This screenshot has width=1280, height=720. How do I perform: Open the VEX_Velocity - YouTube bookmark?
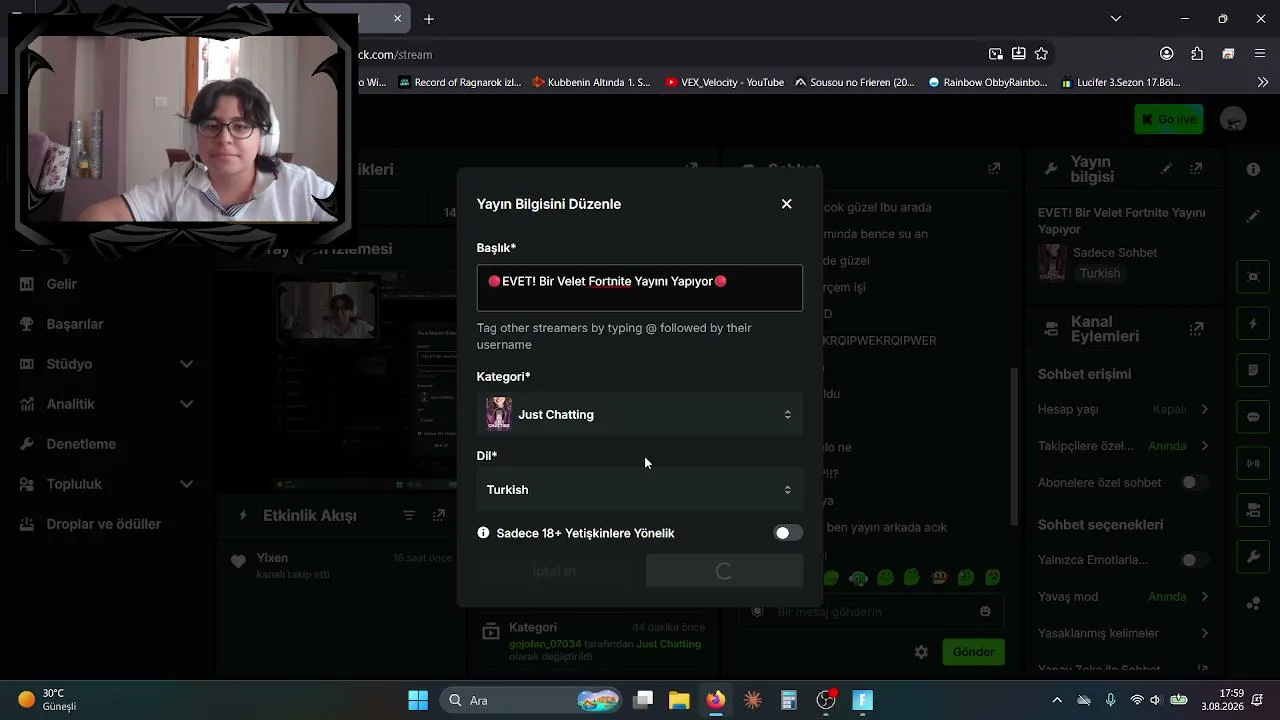(724, 82)
